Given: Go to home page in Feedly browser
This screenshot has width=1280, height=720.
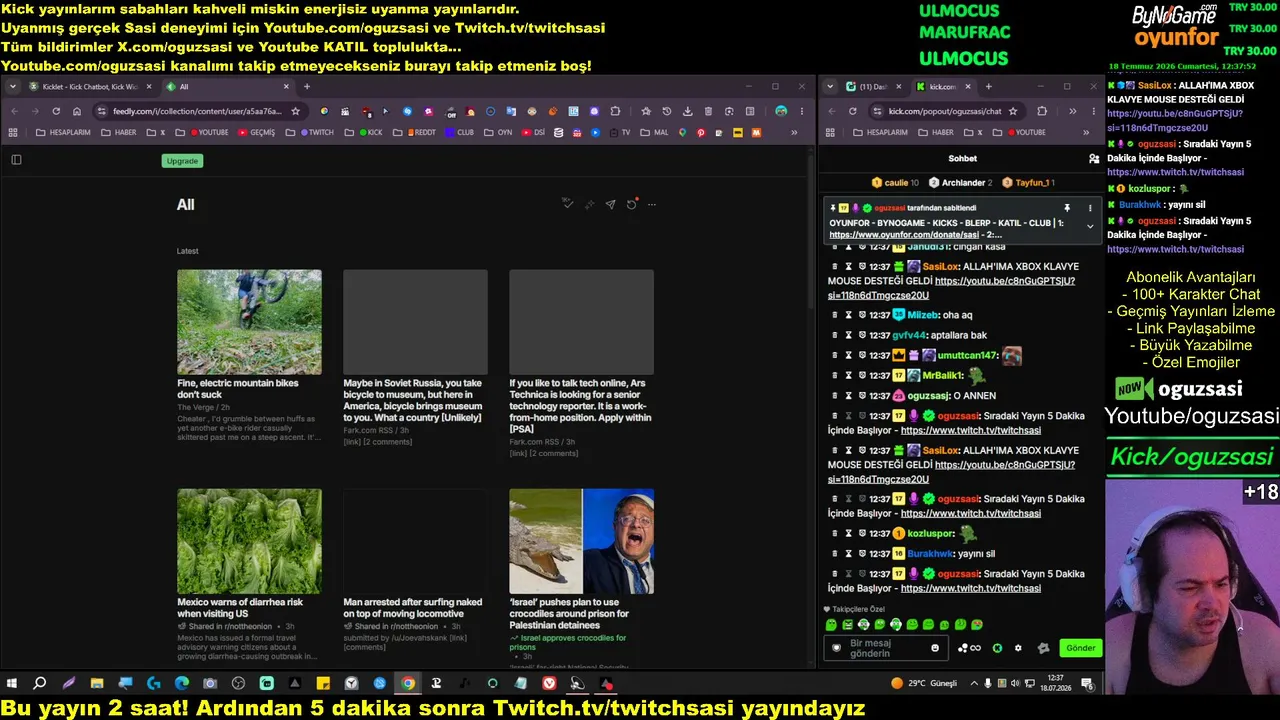Looking at the screenshot, I should 77,111.
